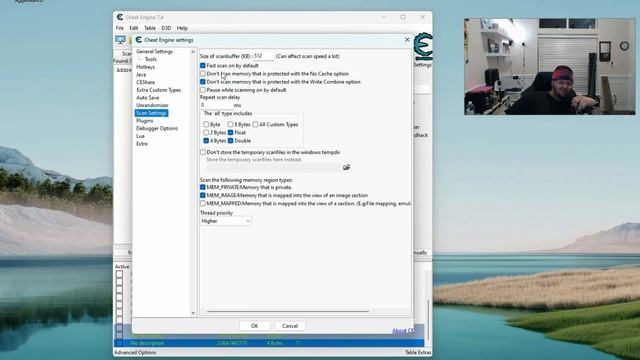
Task: Click the settings tree scroll down arrow
Action: pos(193,313)
